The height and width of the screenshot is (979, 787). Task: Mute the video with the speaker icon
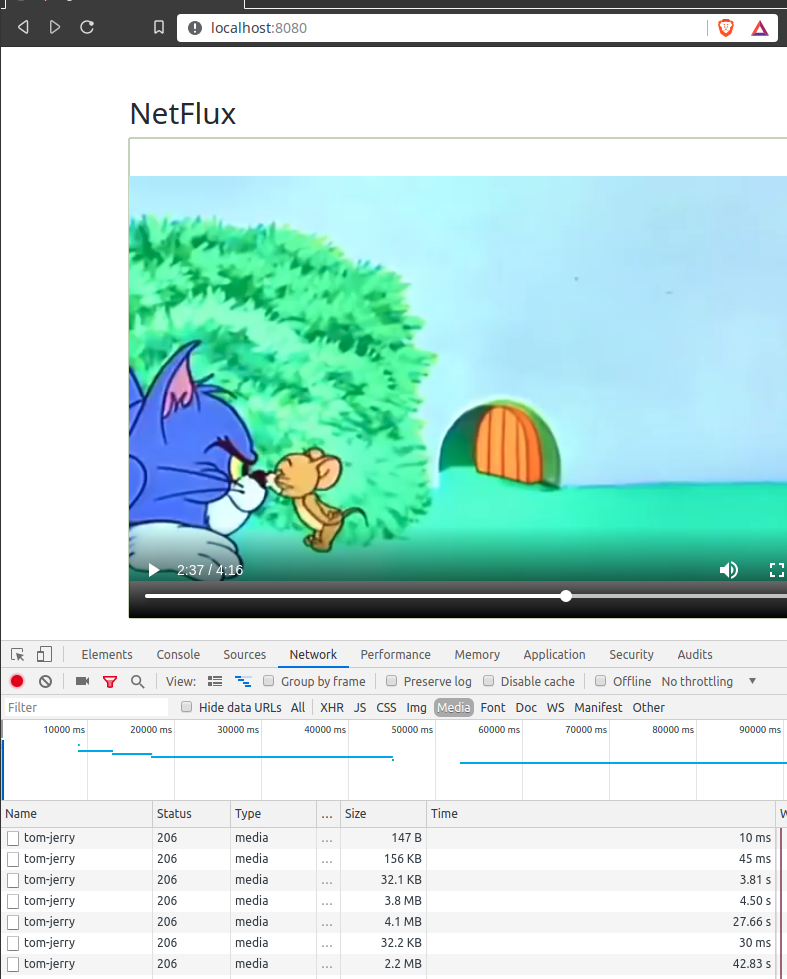pyautogui.click(x=729, y=570)
